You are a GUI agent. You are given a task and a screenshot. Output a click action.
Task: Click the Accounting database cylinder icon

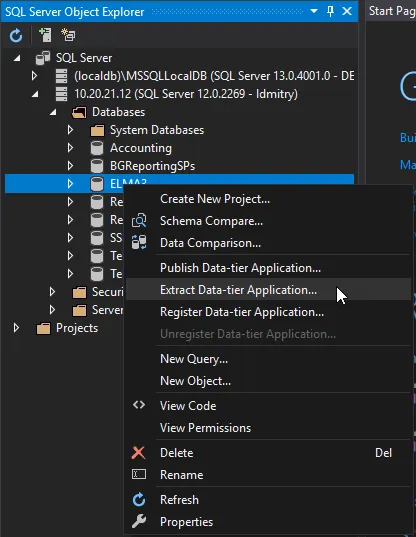(97, 148)
